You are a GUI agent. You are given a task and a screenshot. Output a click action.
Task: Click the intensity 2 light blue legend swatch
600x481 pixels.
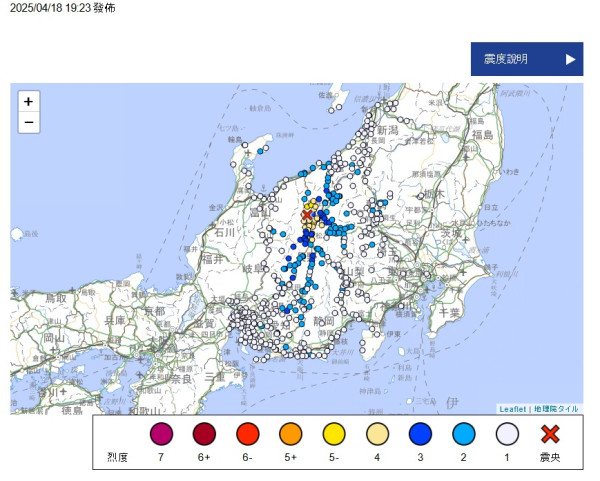tap(464, 434)
